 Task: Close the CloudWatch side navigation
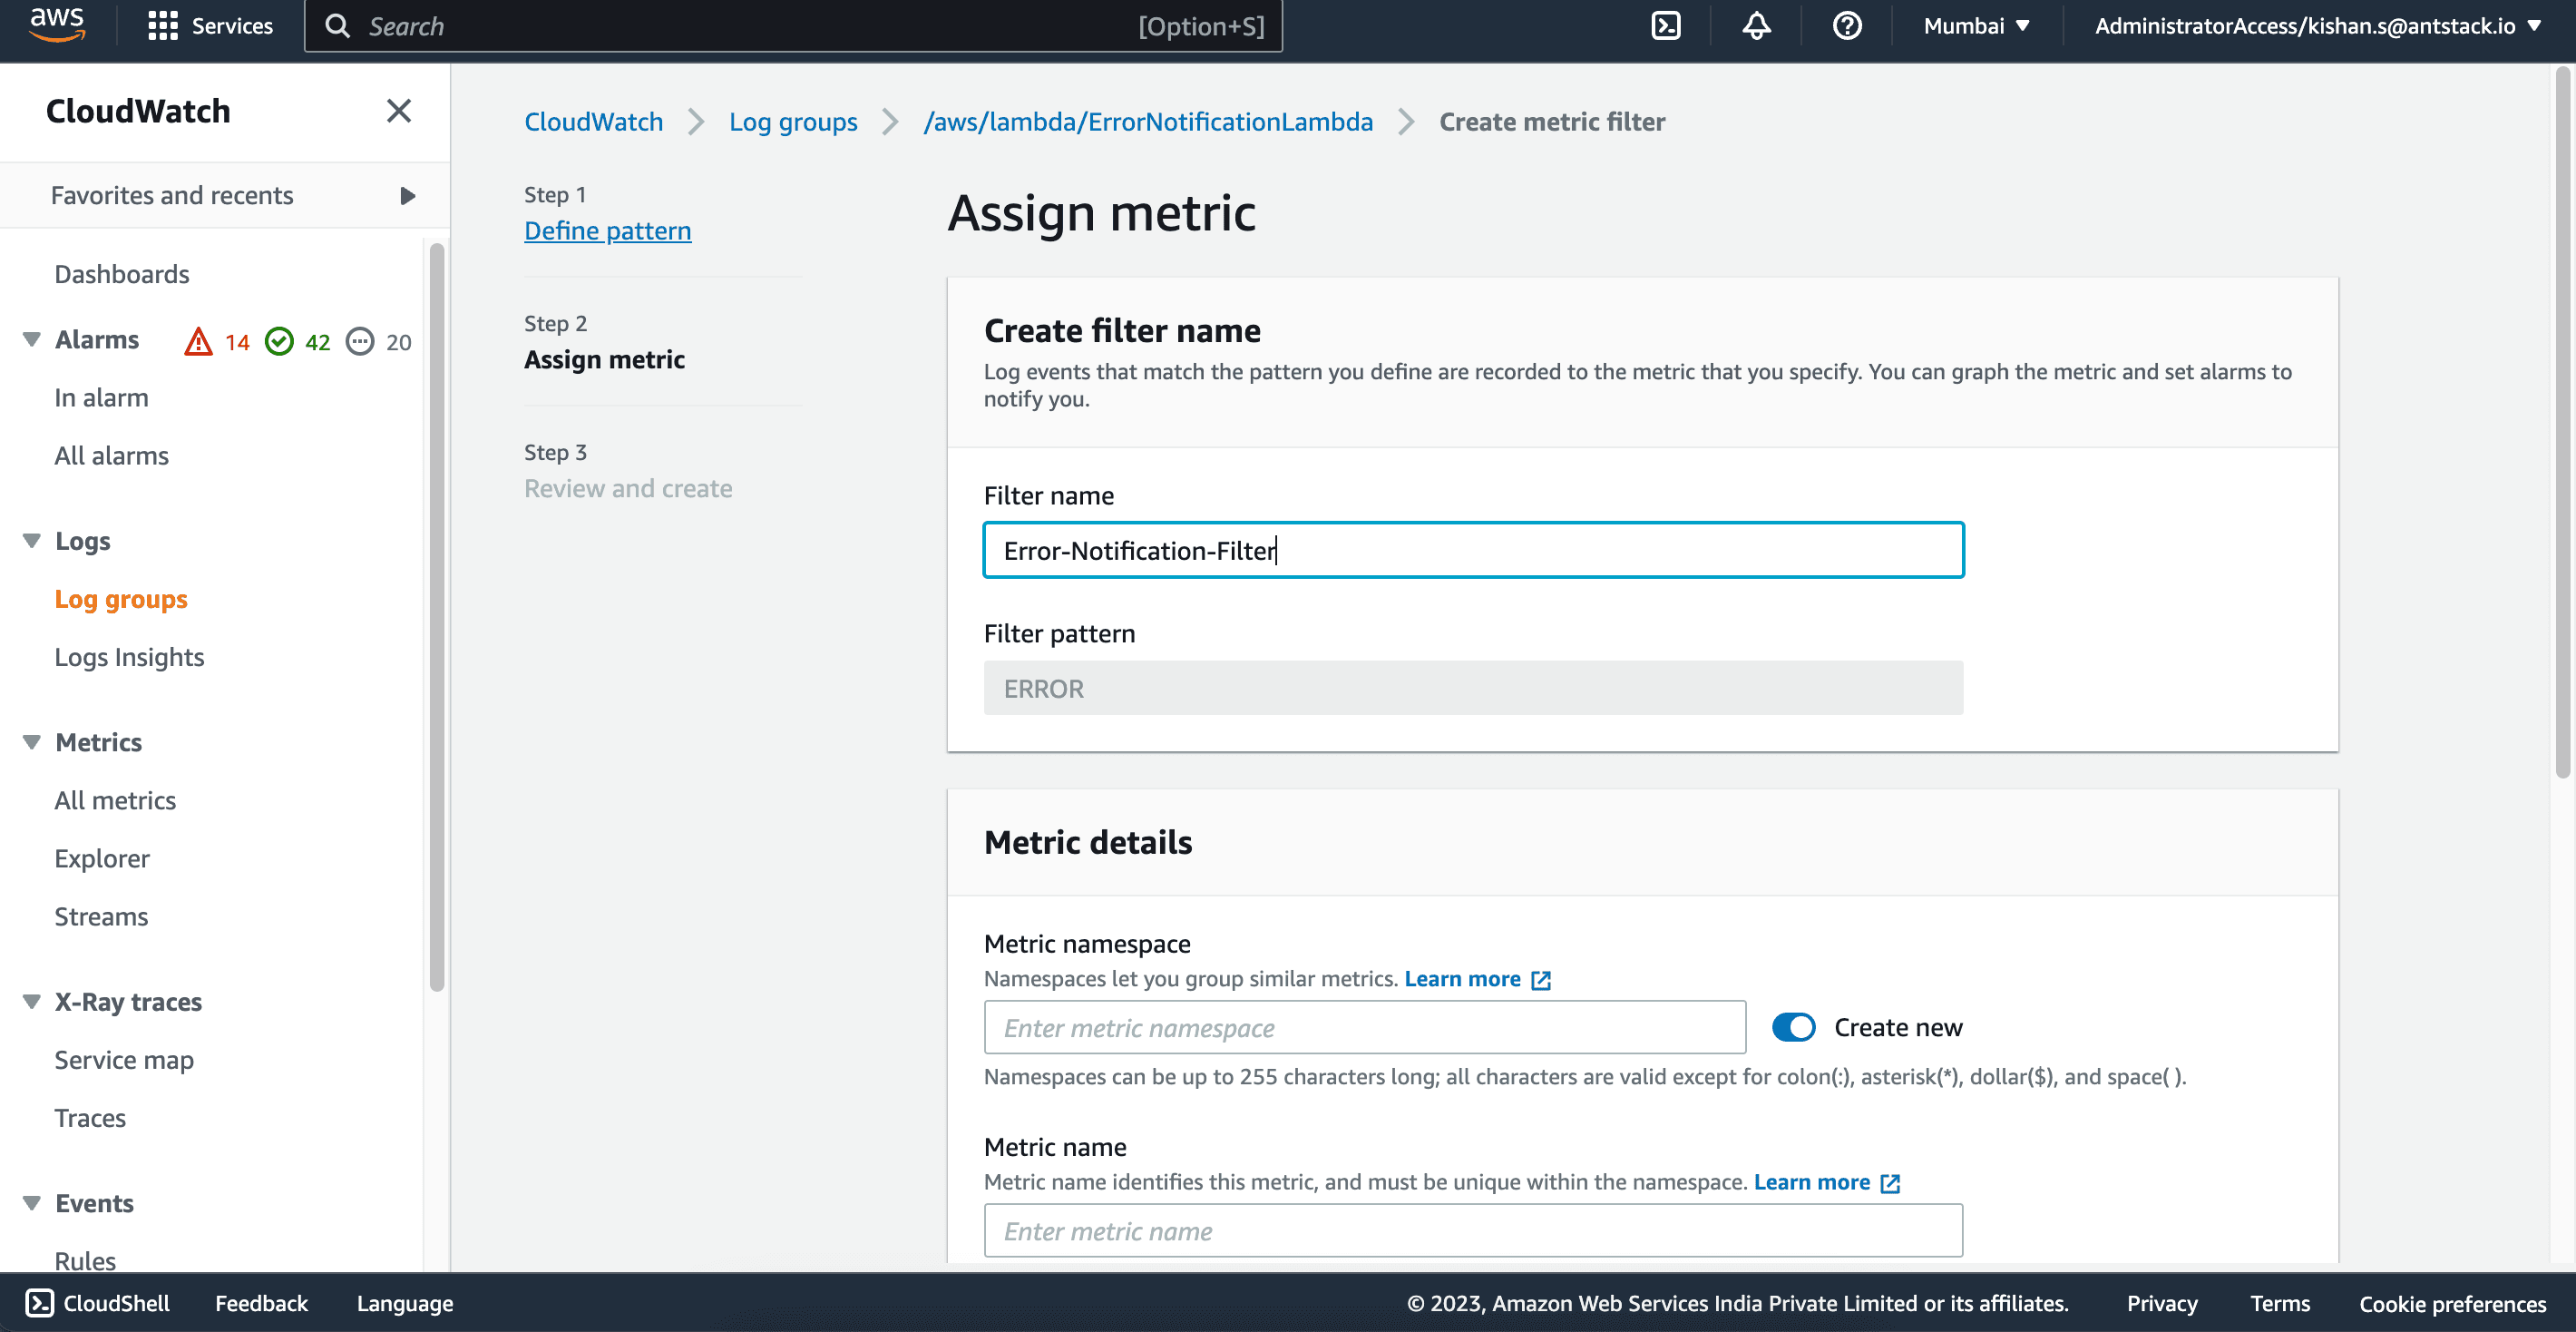[399, 111]
